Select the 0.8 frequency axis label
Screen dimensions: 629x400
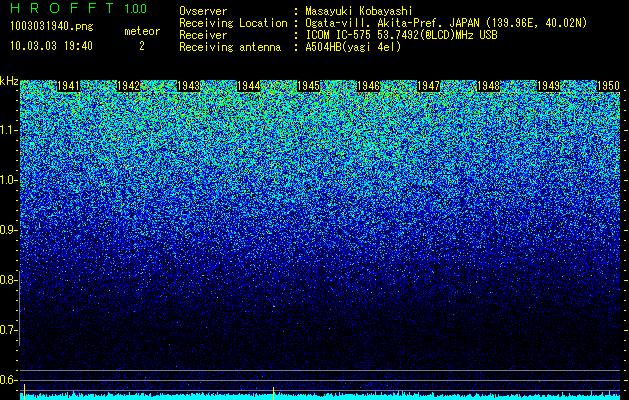click(8, 280)
